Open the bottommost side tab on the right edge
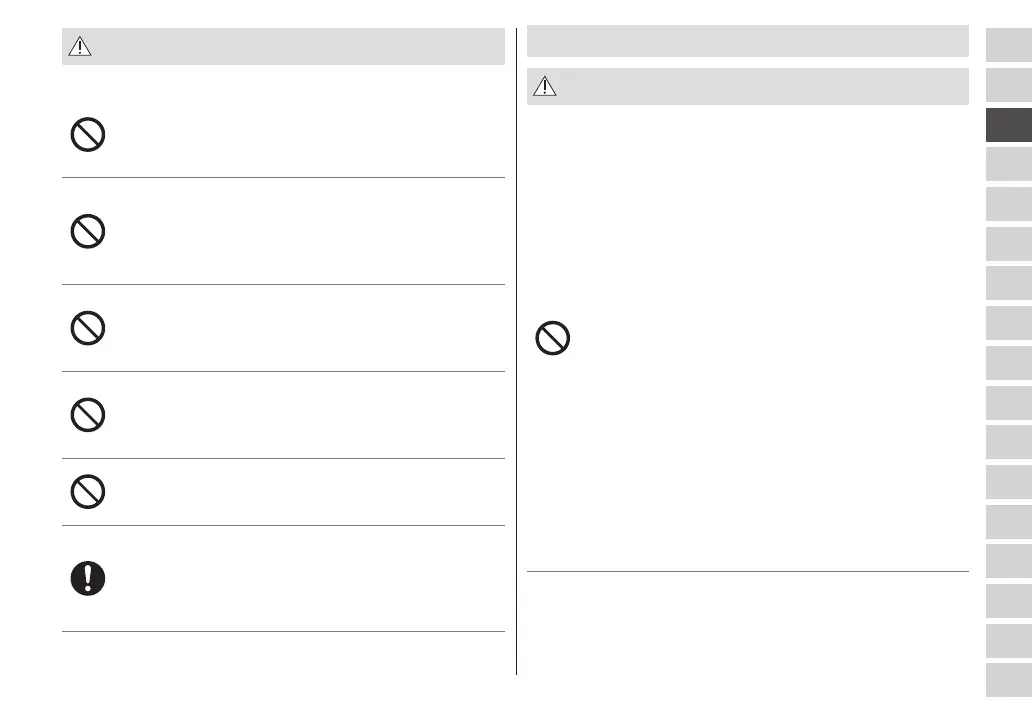Image resolution: width=1032 pixels, height=726 pixels. (x=1008, y=679)
